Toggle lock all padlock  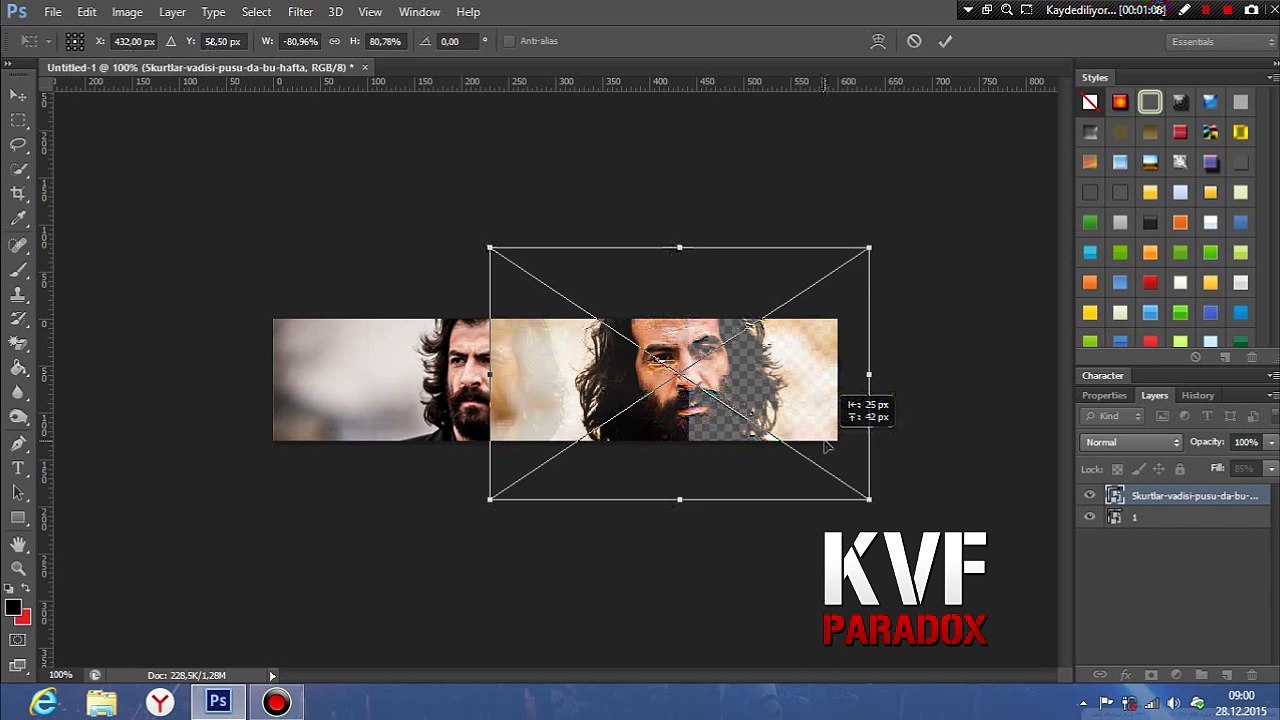[x=1180, y=469]
